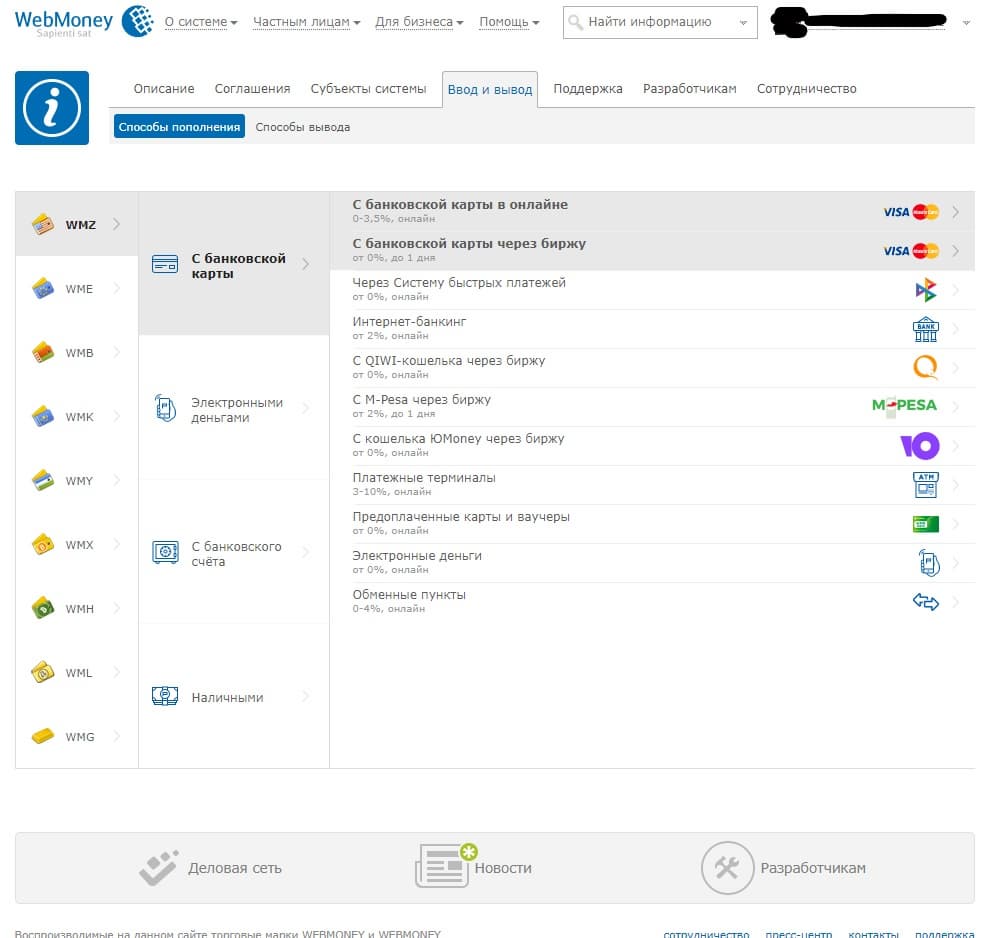Select the WMK wallet icon
Viewport: 988px width, 938px height.
(43, 416)
